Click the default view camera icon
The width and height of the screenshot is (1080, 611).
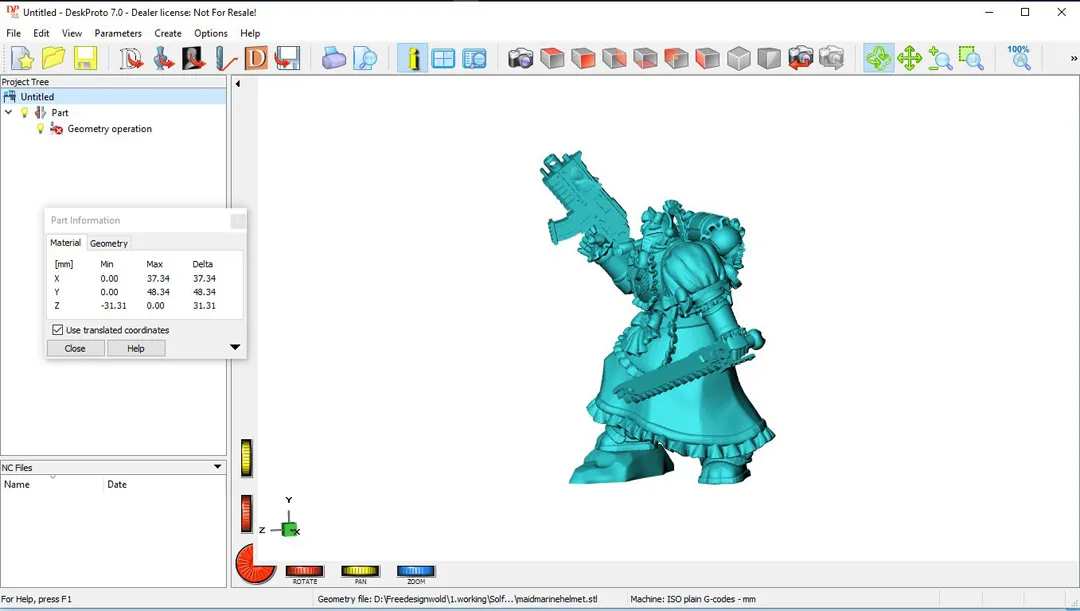point(521,58)
